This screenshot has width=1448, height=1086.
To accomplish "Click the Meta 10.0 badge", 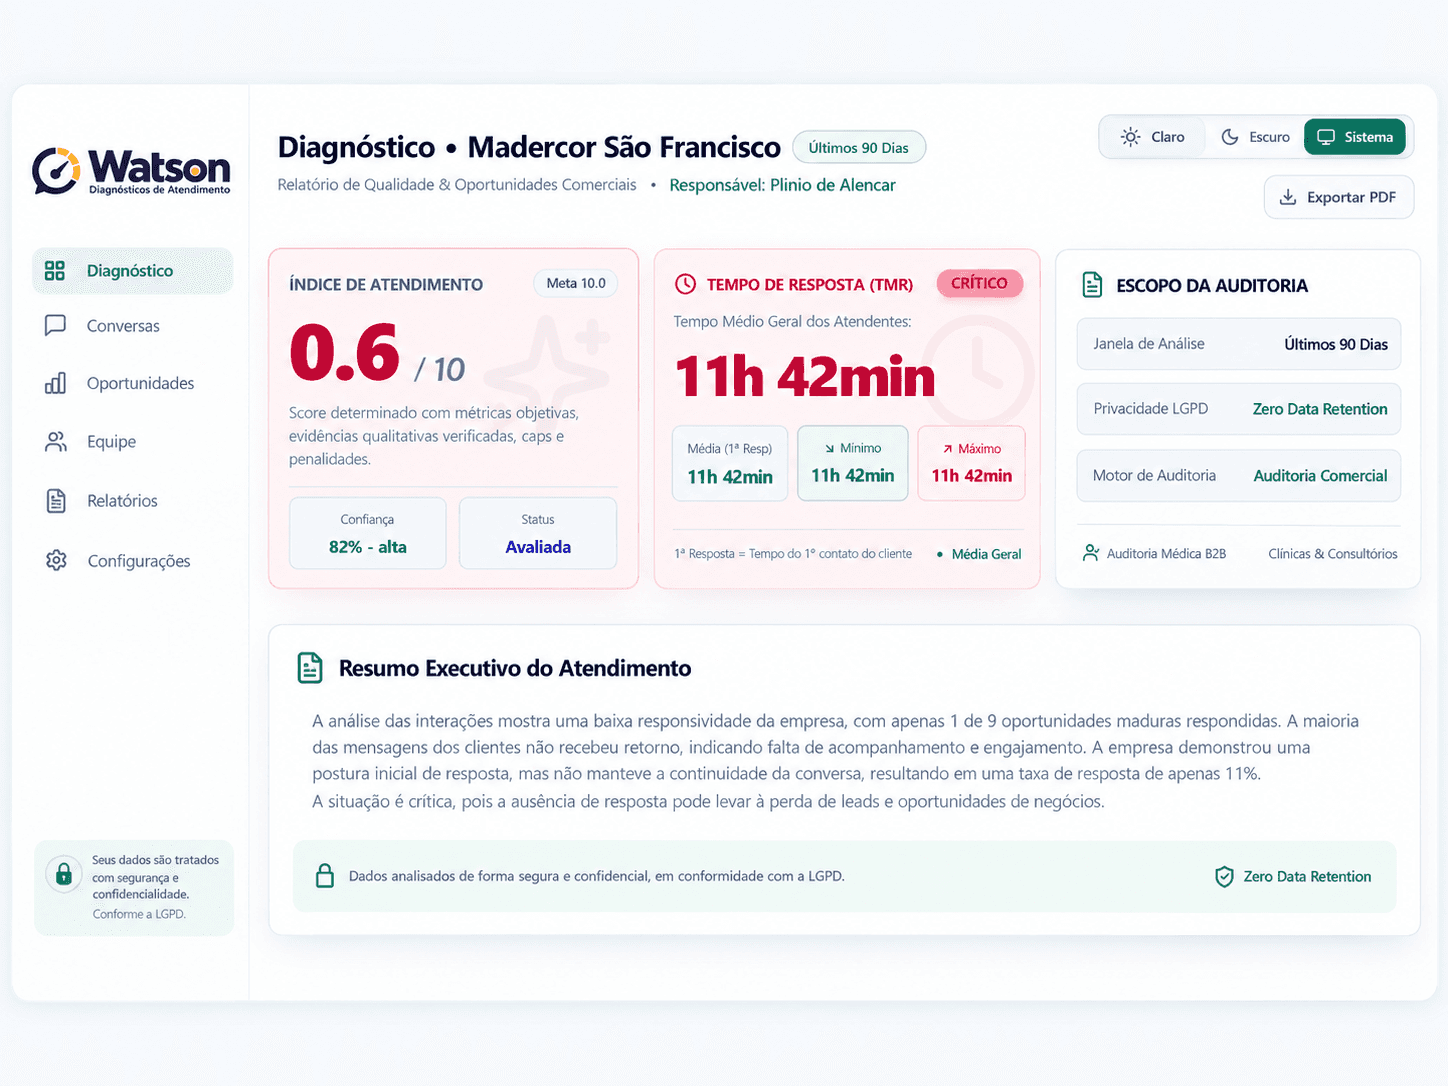I will coord(576,283).
